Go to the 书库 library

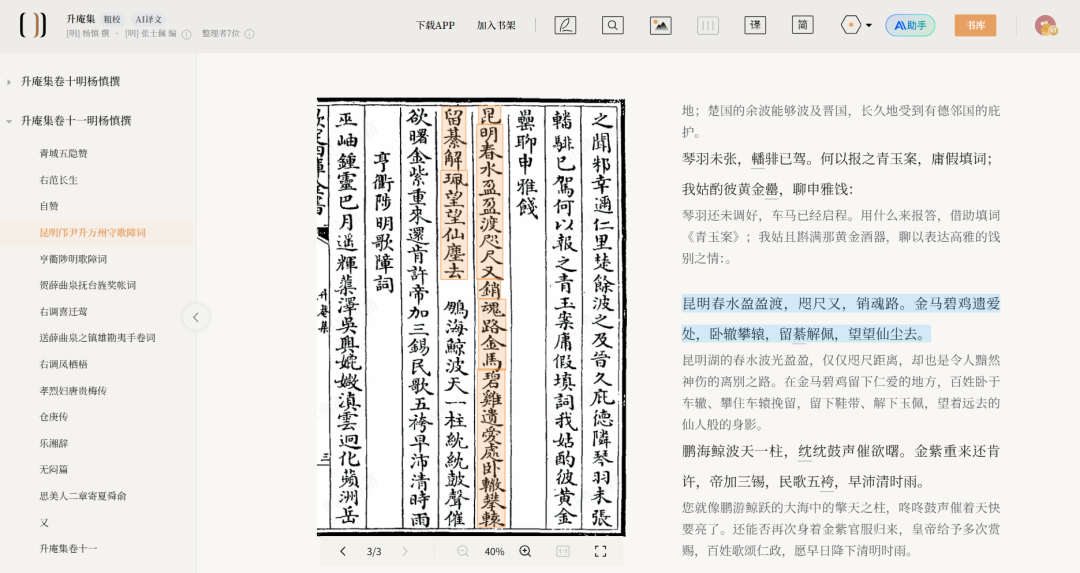pos(975,25)
